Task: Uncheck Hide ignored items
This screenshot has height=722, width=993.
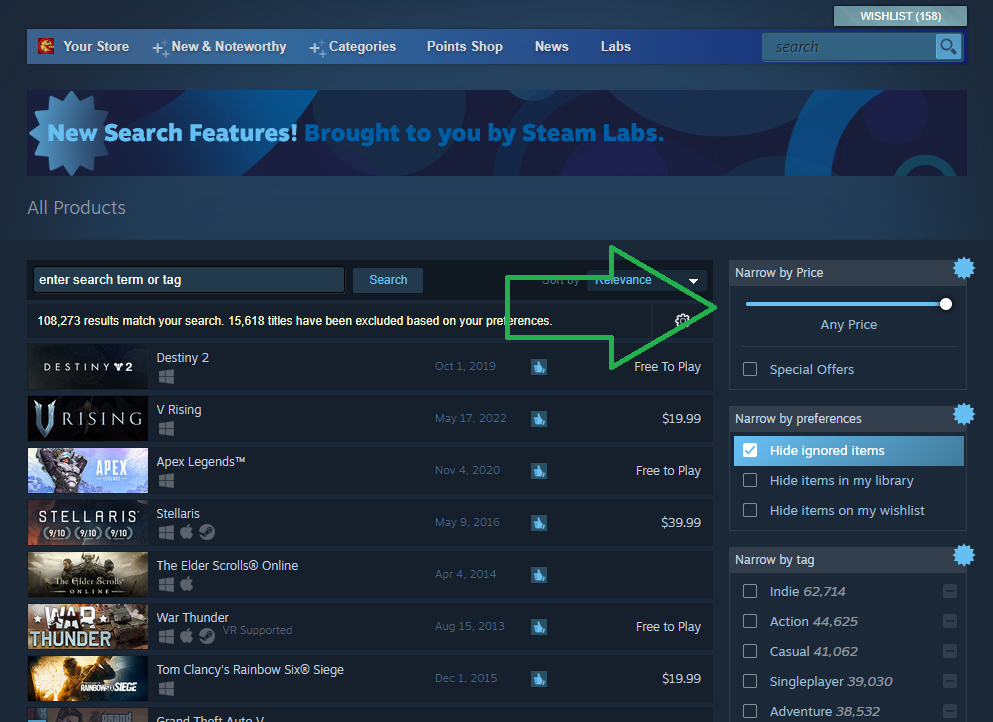Action: 750,450
